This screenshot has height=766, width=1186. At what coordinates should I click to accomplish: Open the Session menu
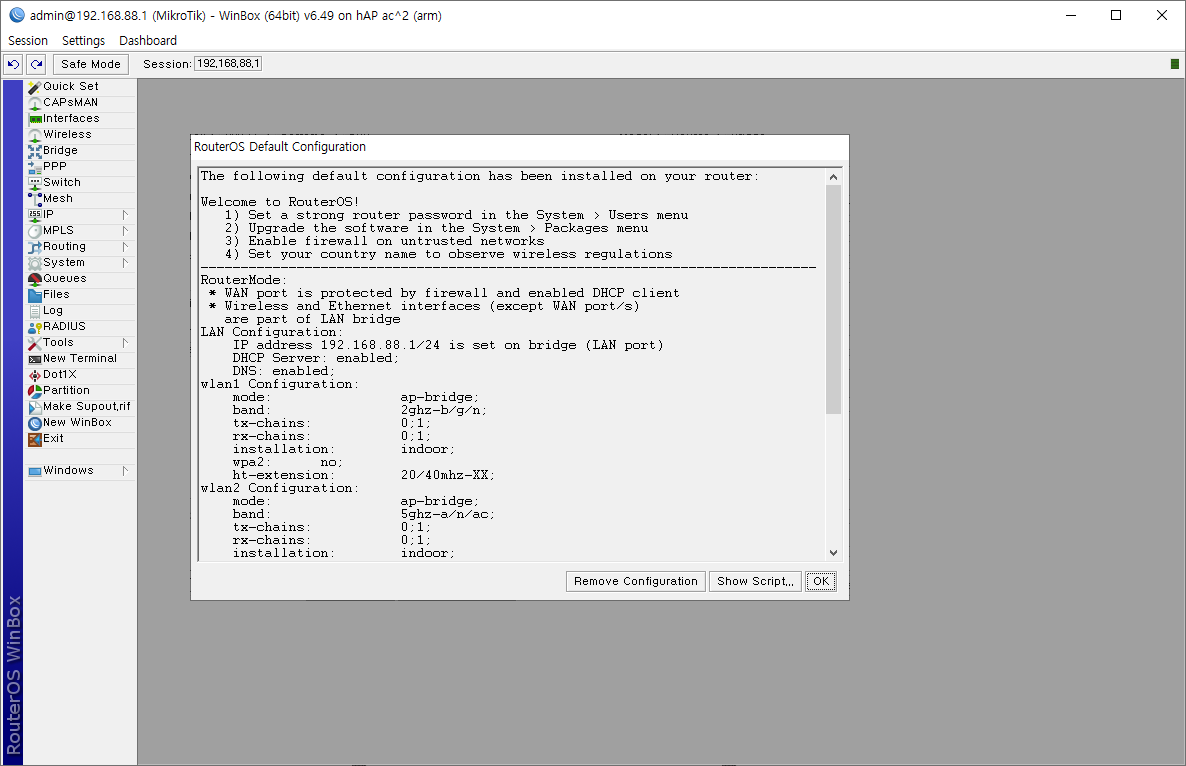point(28,41)
